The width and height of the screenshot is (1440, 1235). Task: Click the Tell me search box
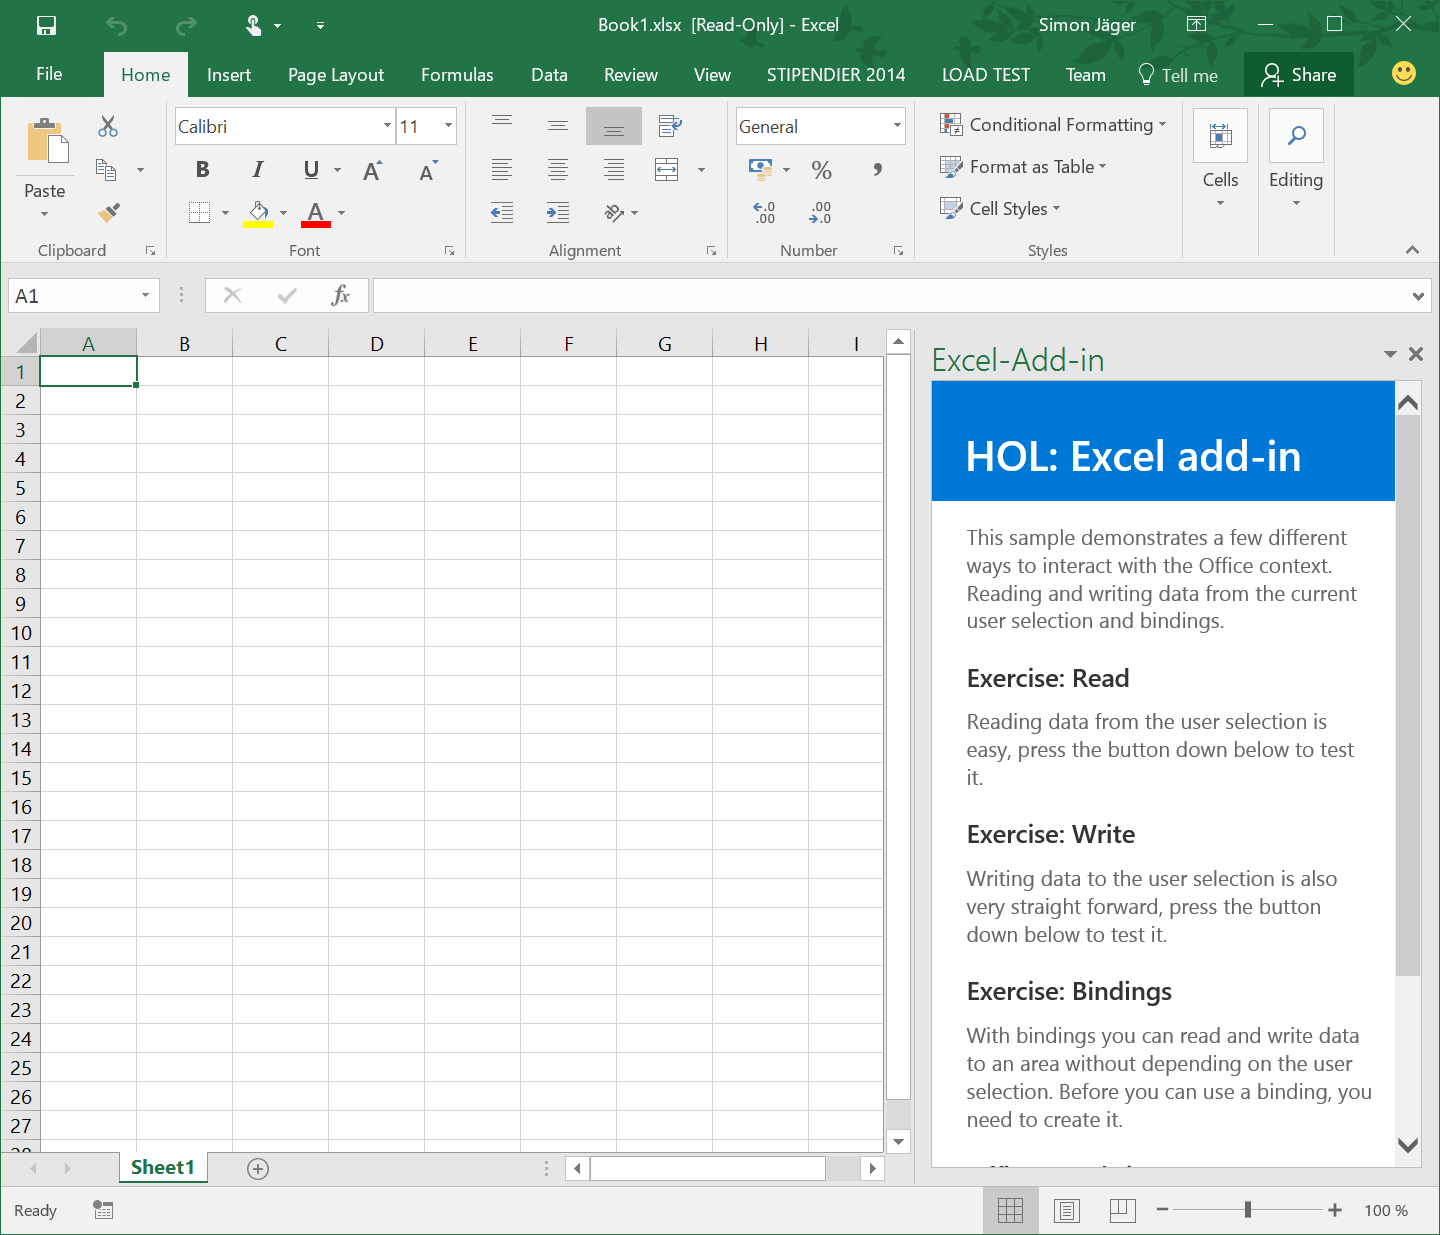pyautogui.click(x=1178, y=75)
